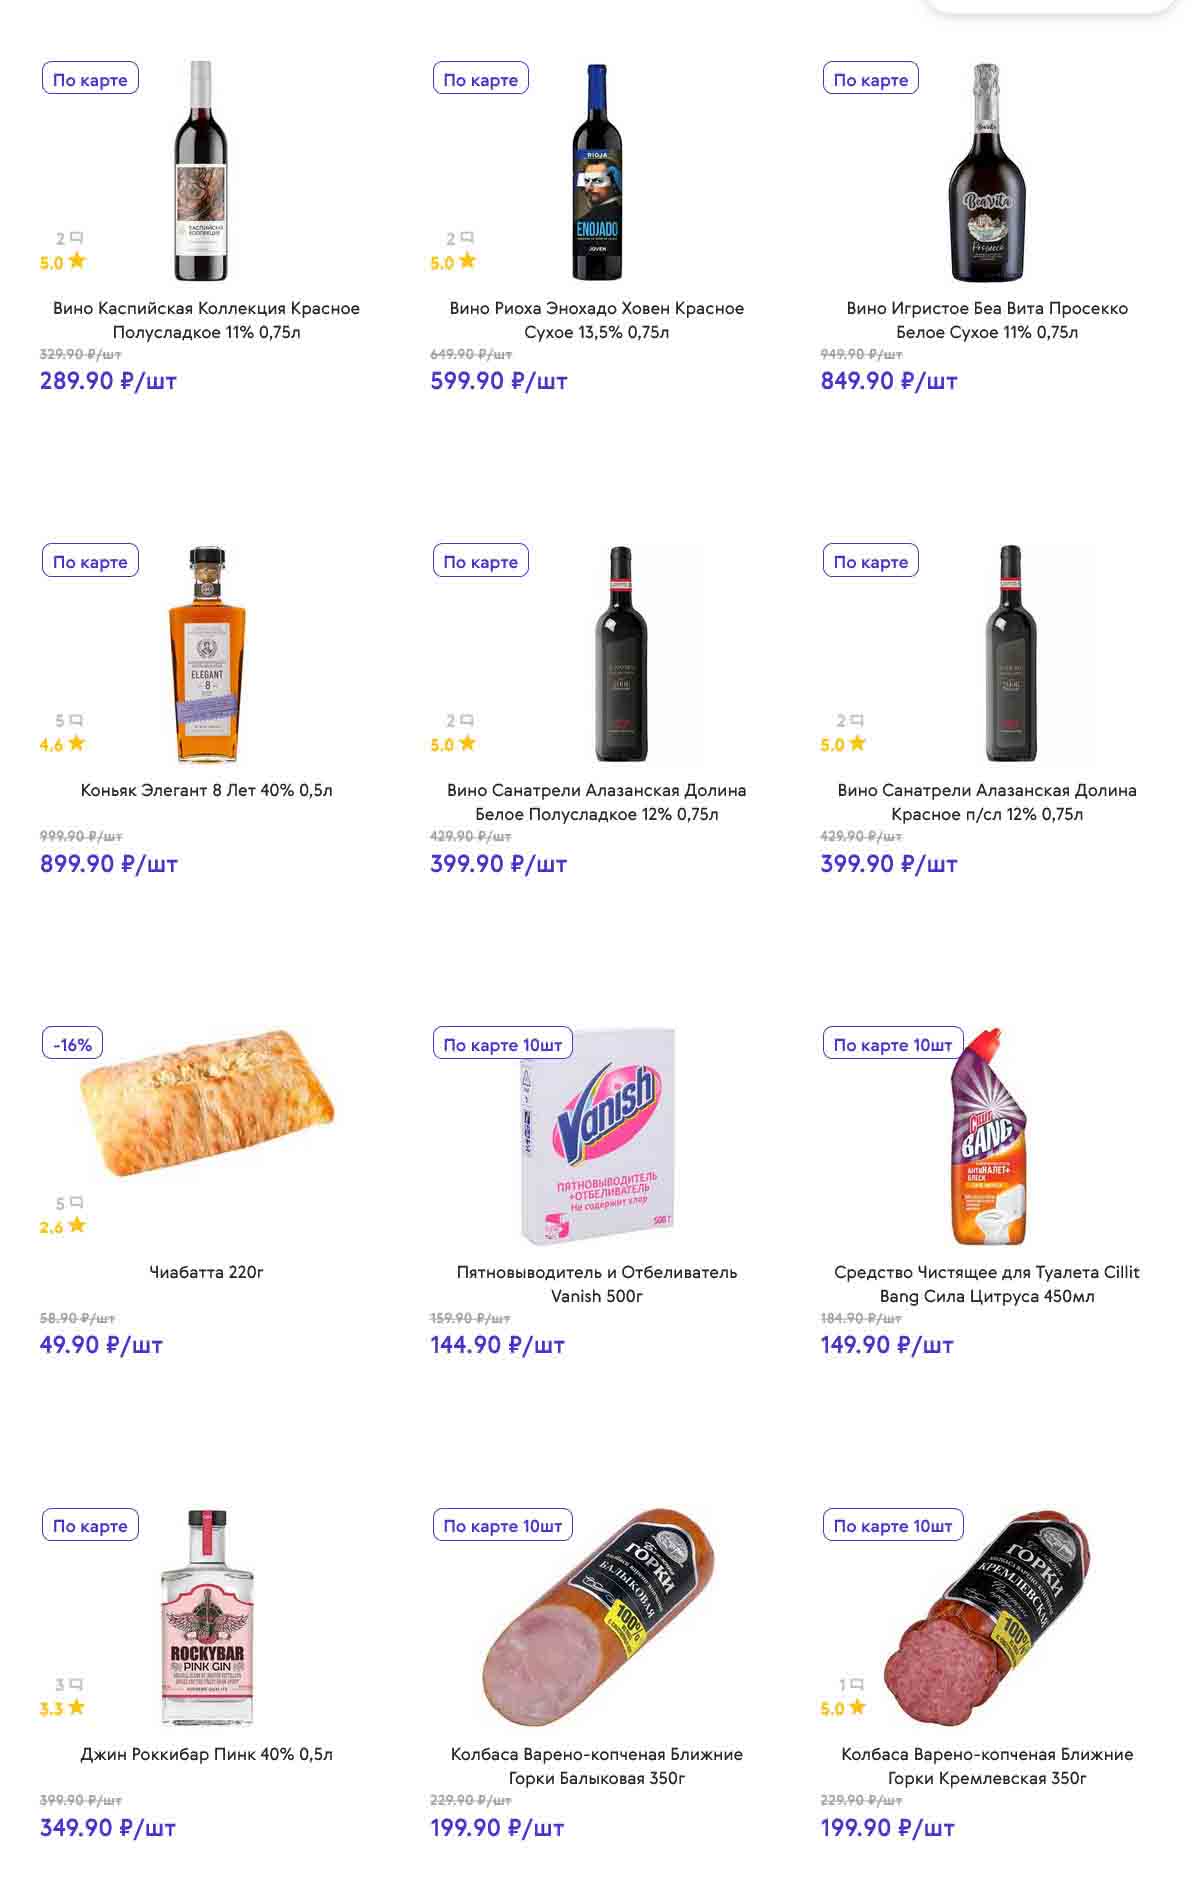
Task: Click the Rockybar Pink Gin bottle image
Action: point(207,1619)
